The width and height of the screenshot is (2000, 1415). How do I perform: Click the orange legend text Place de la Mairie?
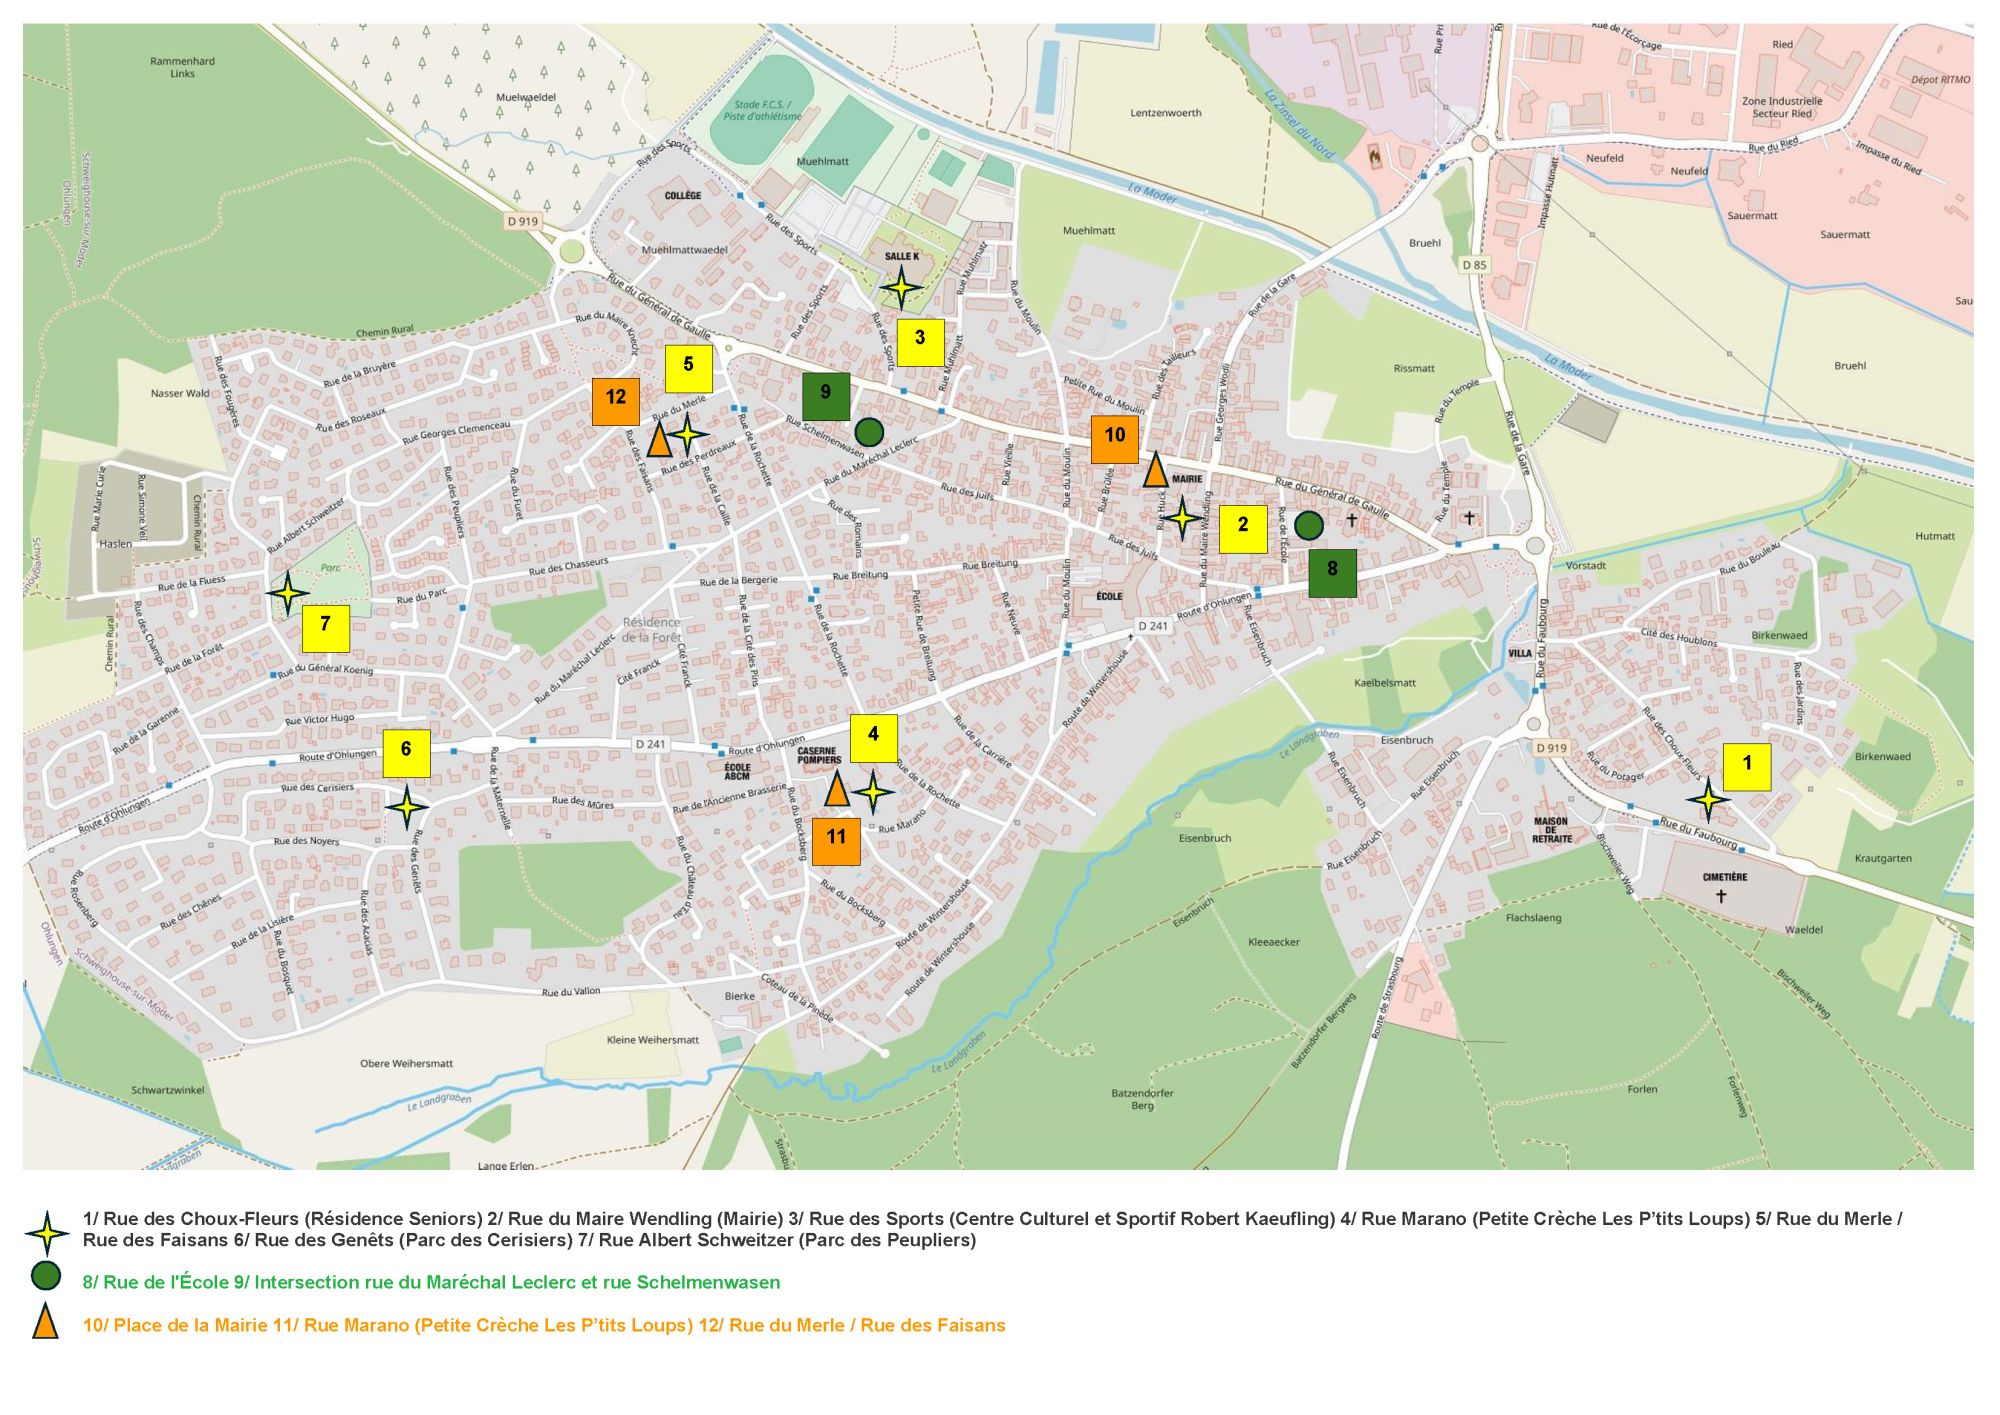175,1325
